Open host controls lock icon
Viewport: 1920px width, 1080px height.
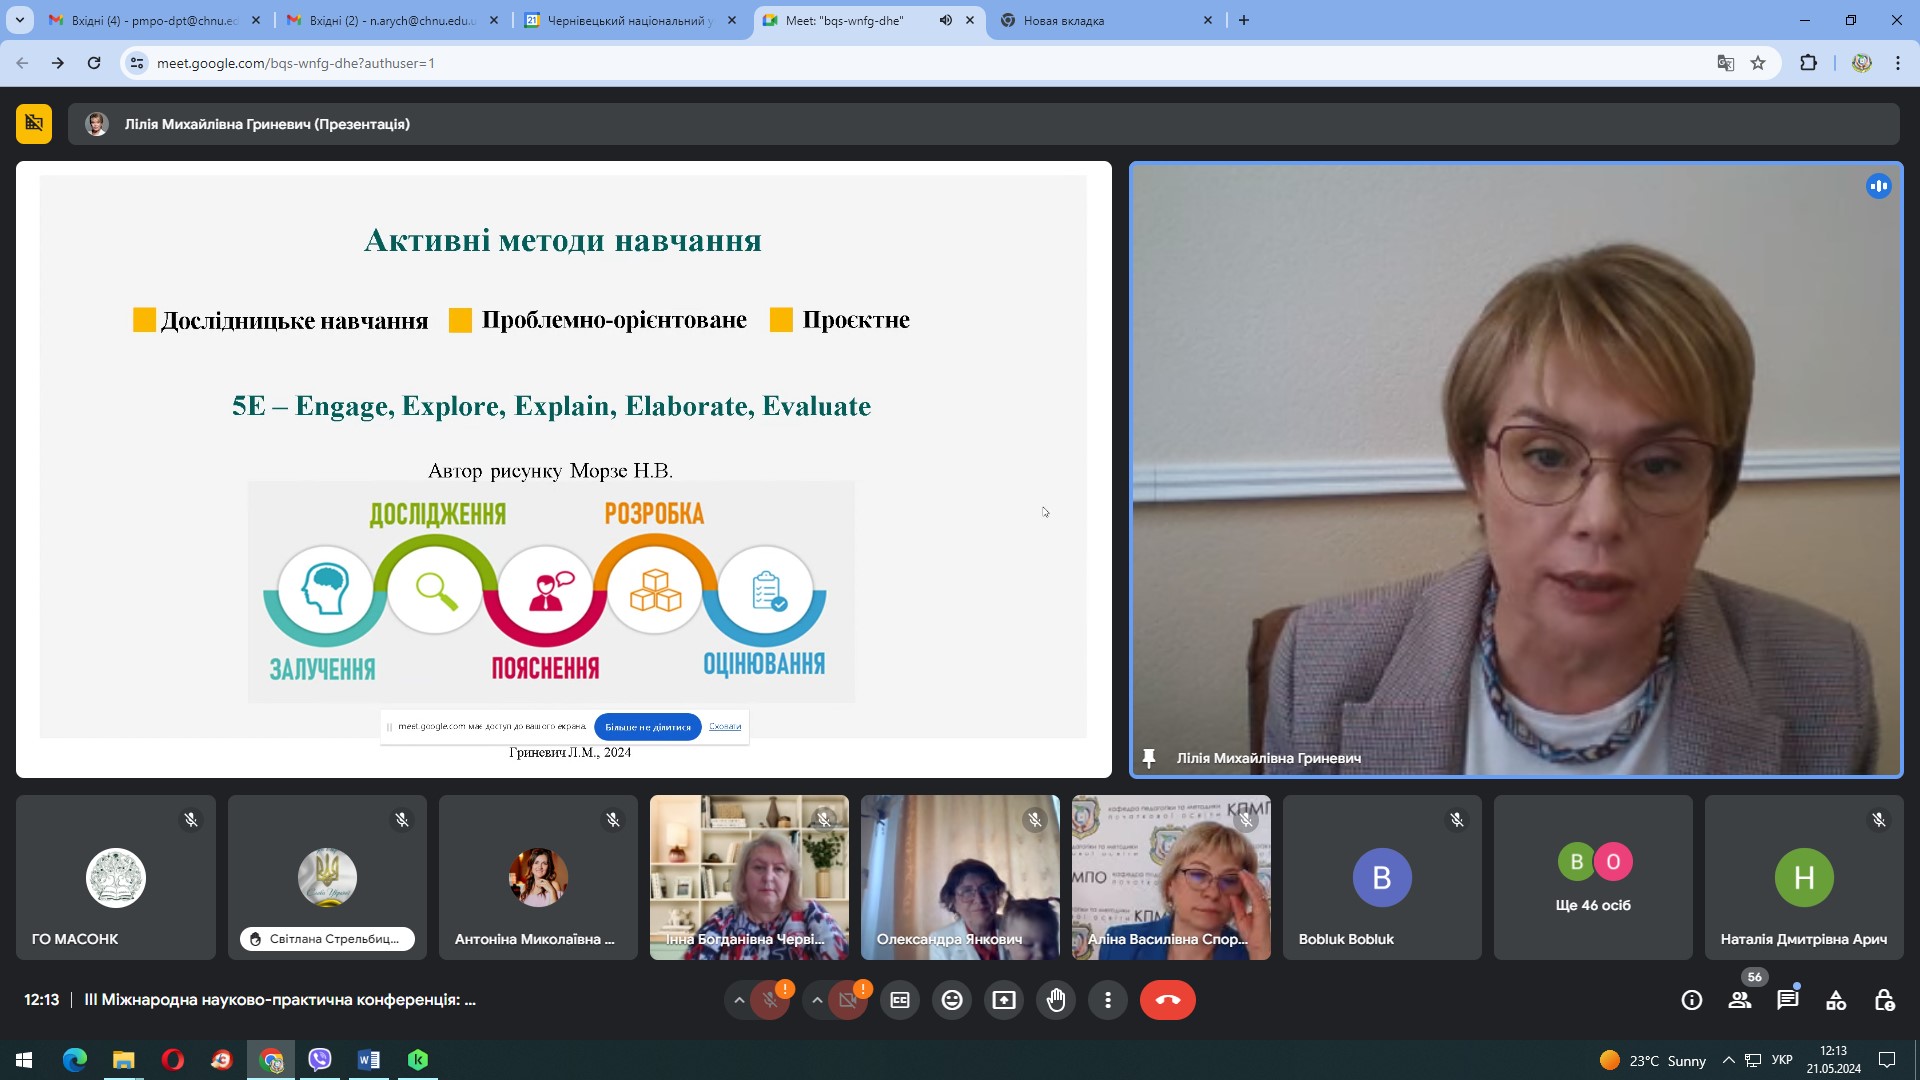1884,1000
